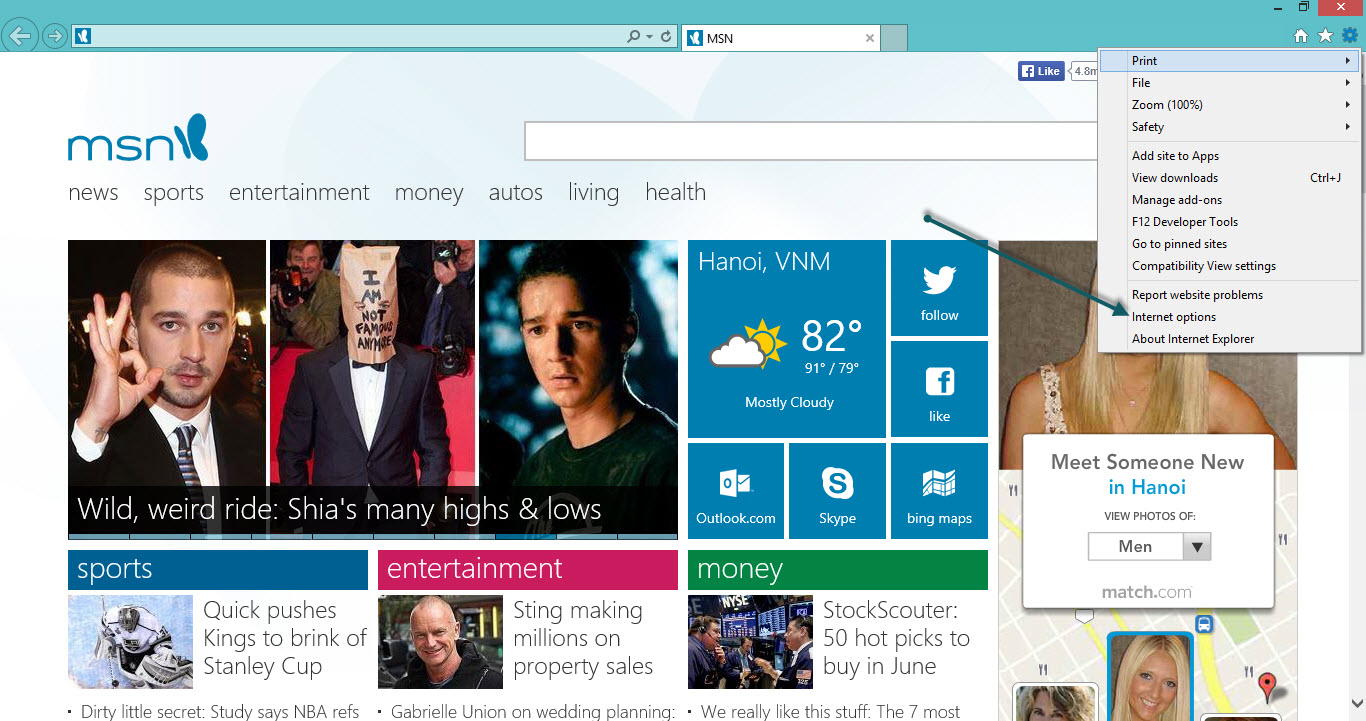The width and height of the screenshot is (1366, 721).
Task: Open the Skype tile
Action: (x=837, y=491)
